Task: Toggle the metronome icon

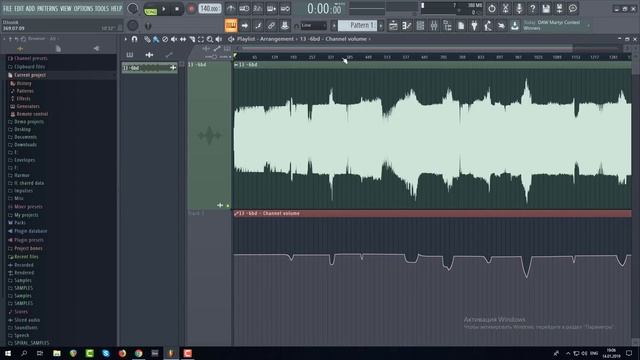Action: 231,9
